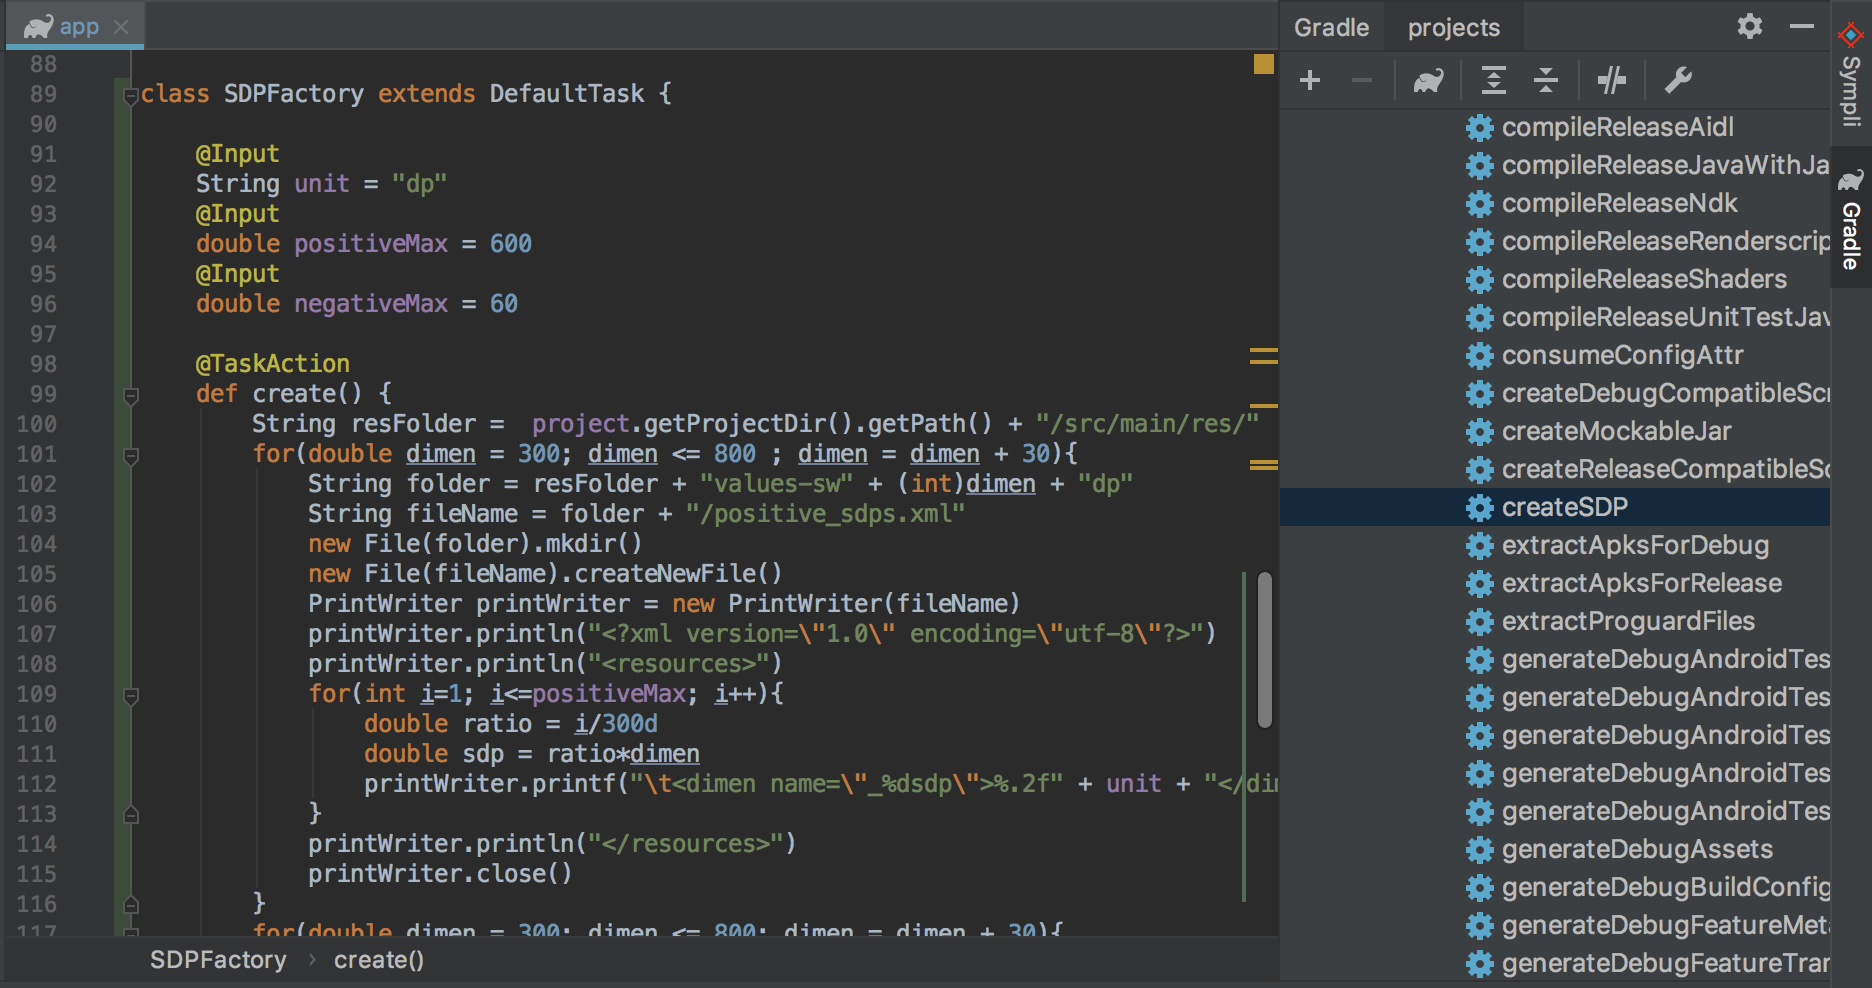The width and height of the screenshot is (1872, 988).
Task: Close the app editor tab
Action: click(x=121, y=27)
